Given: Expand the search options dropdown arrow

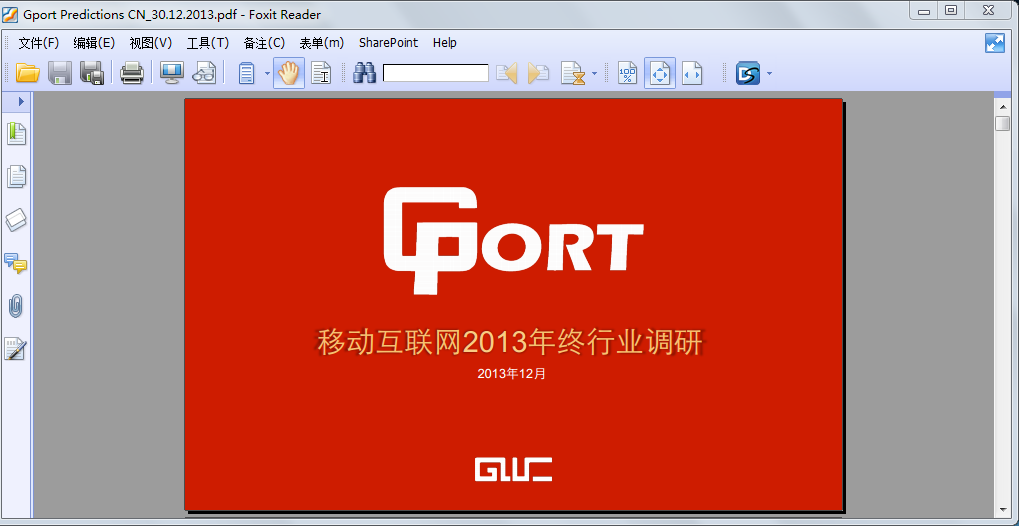Looking at the screenshot, I should coord(595,73).
